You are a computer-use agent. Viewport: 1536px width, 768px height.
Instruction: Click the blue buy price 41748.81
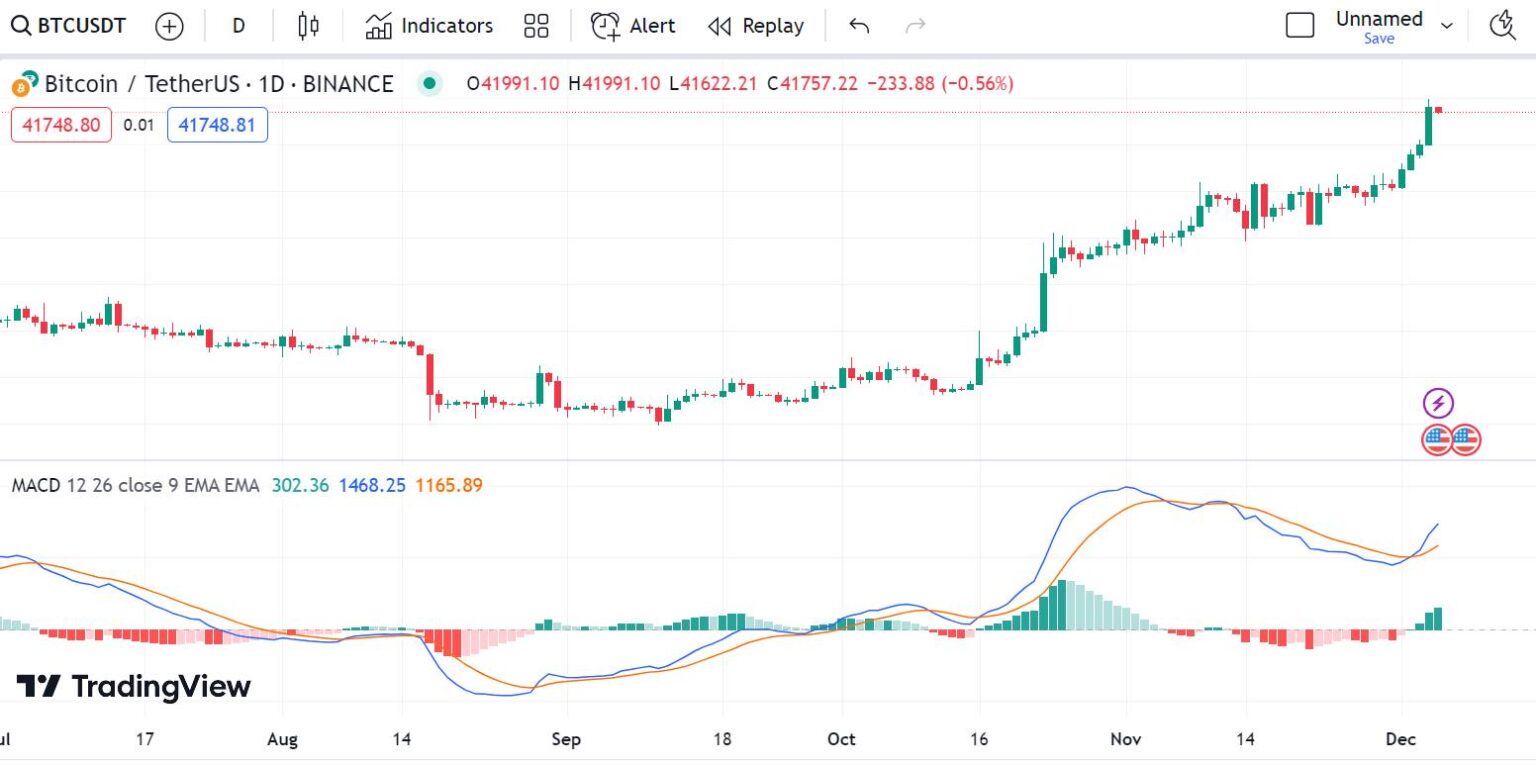tap(217, 125)
